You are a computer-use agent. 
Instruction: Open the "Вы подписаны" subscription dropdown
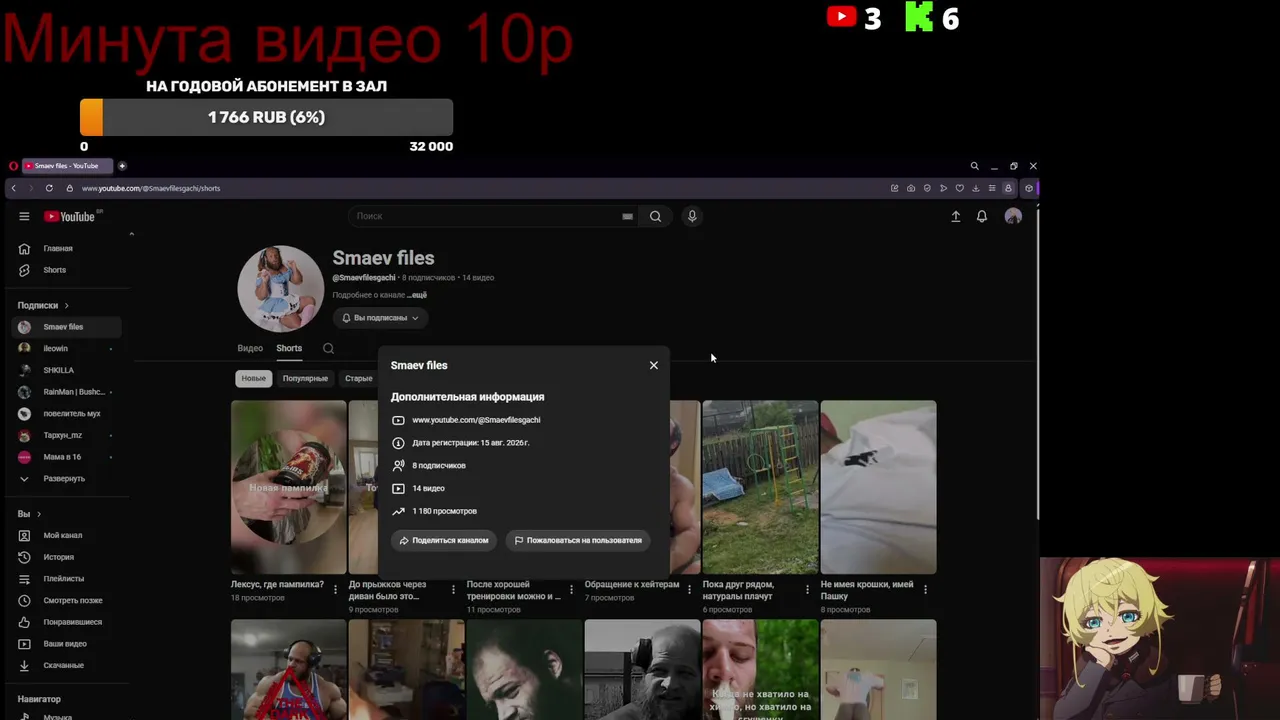point(380,318)
